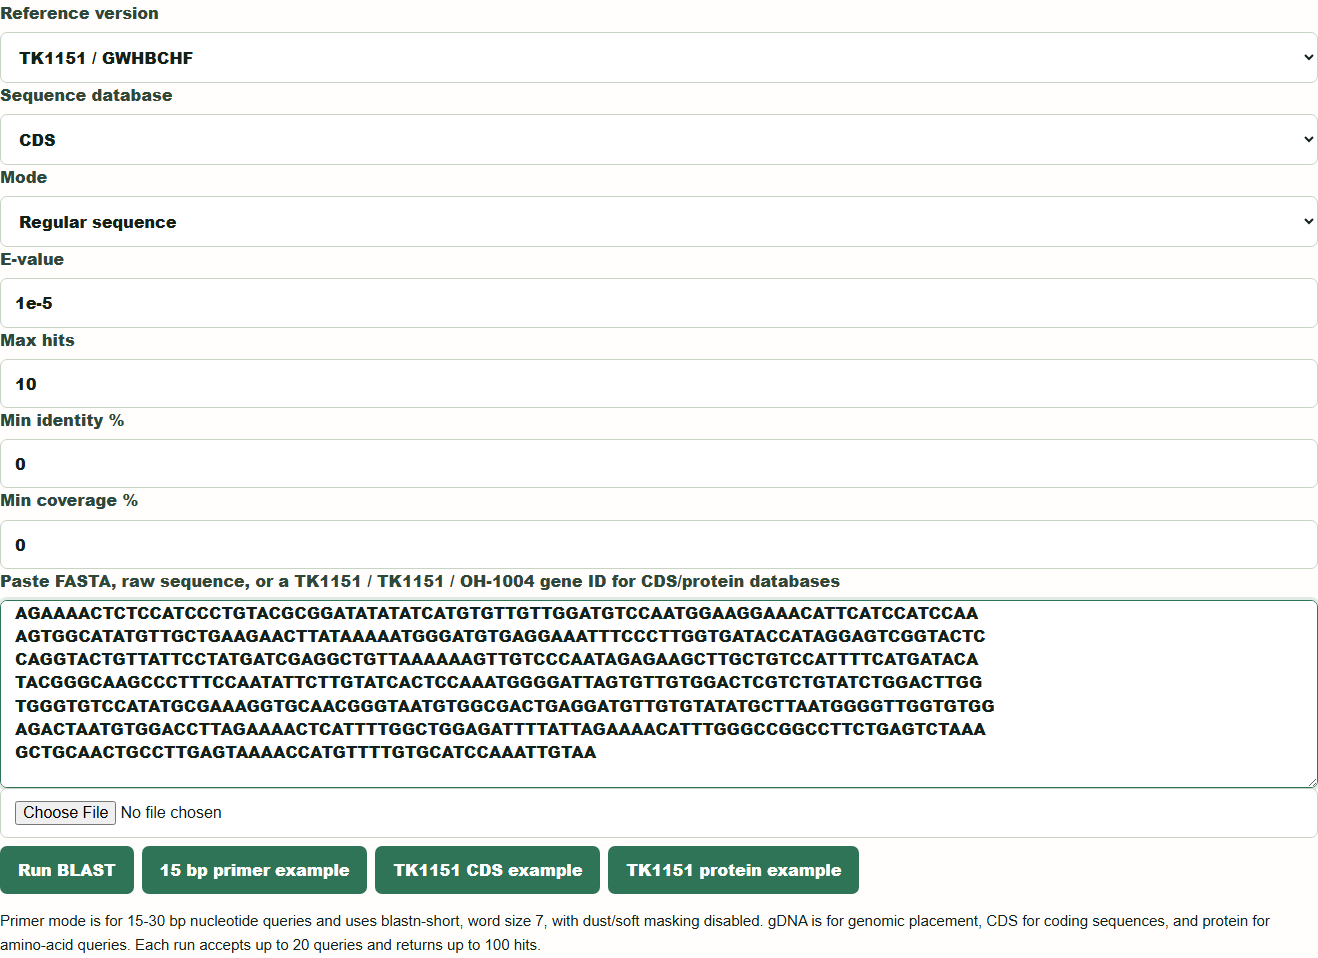Click the 'Max hits' label
Viewport: 1318px width, 958px height.
tap(37, 340)
